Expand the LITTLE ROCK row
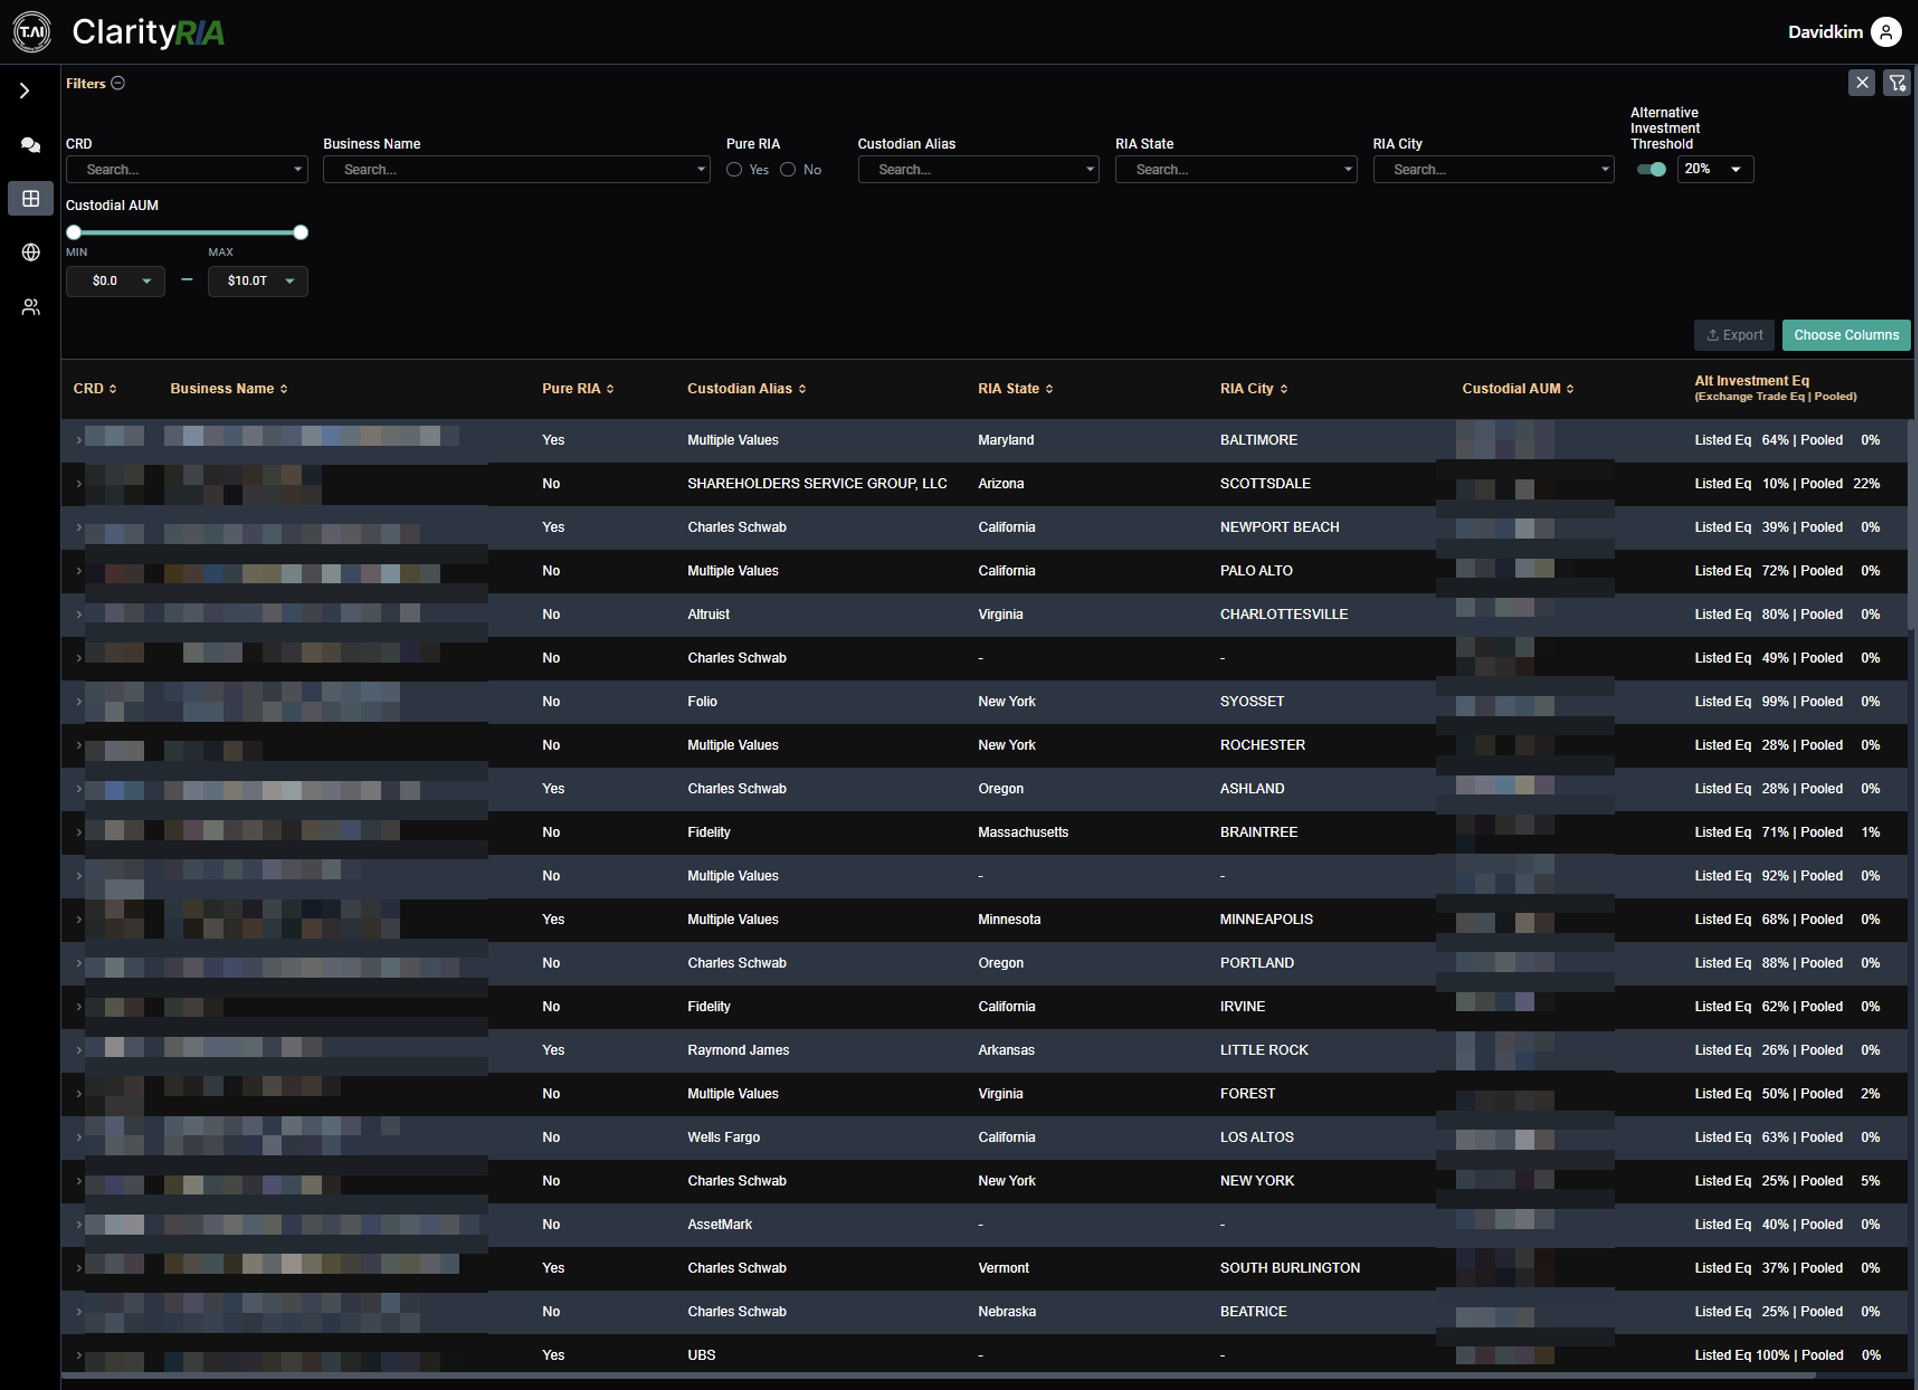Viewport: 1918px width, 1390px height. coord(79,1050)
